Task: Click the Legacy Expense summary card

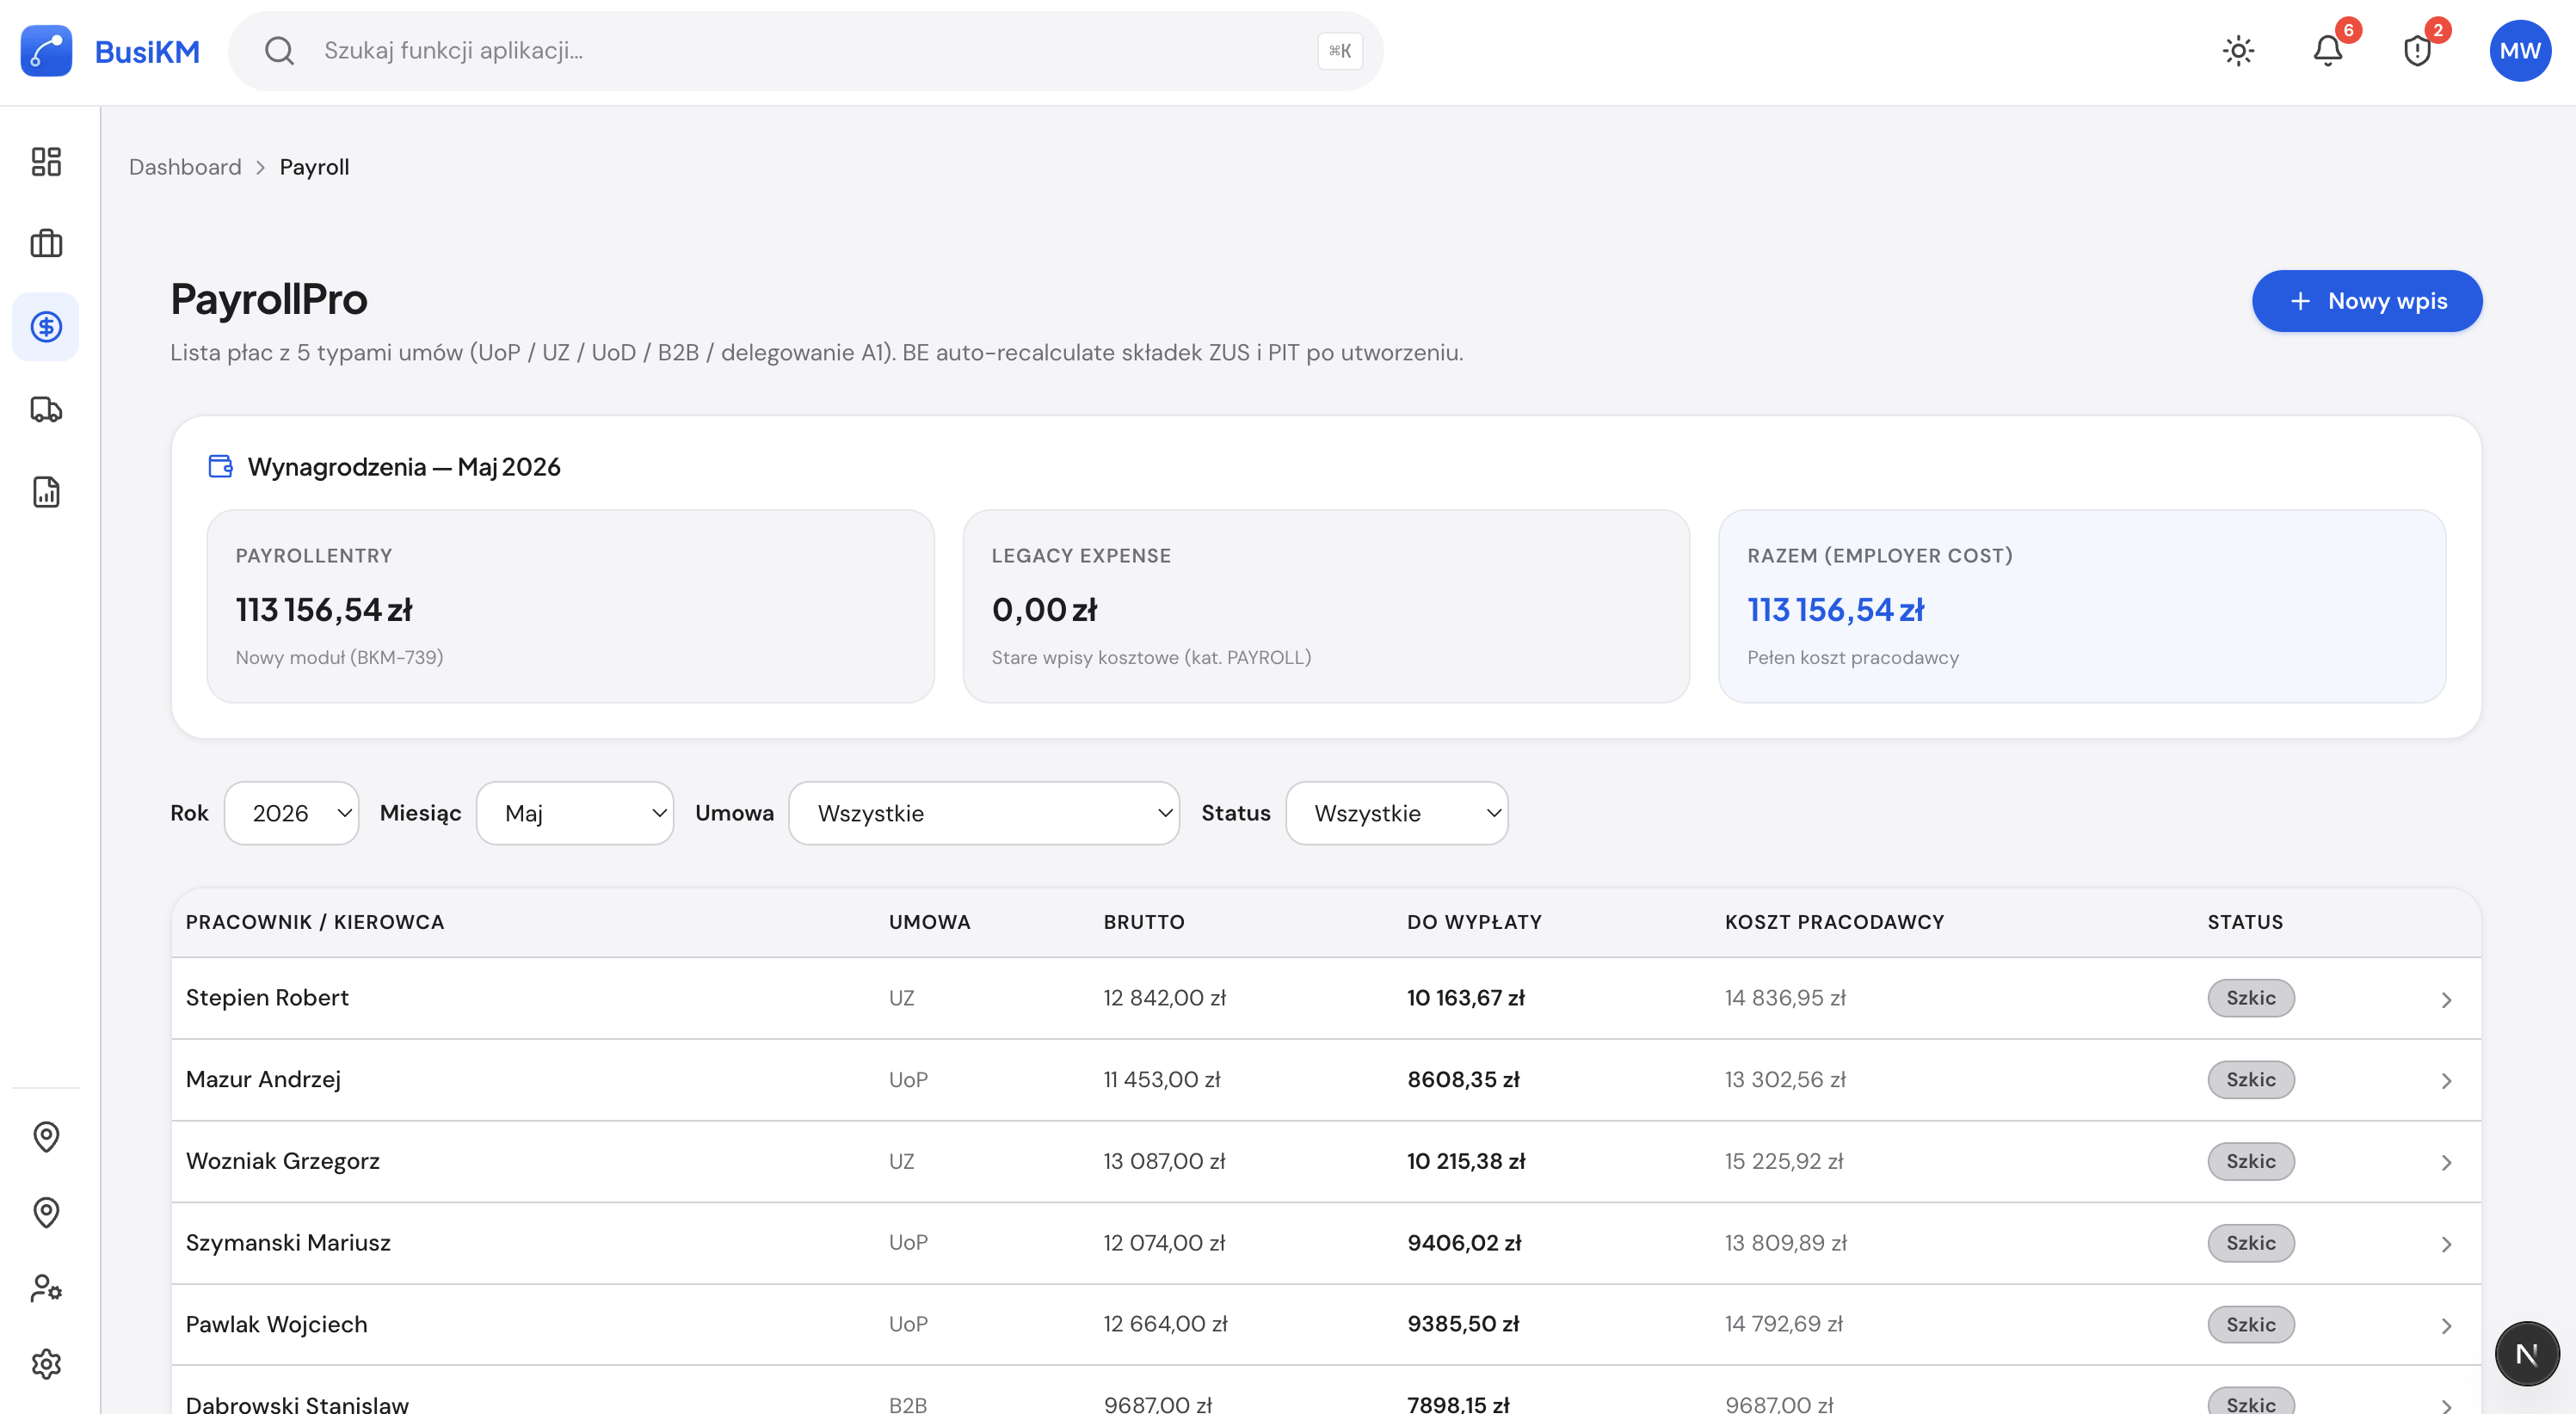Action: (x=1326, y=606)
